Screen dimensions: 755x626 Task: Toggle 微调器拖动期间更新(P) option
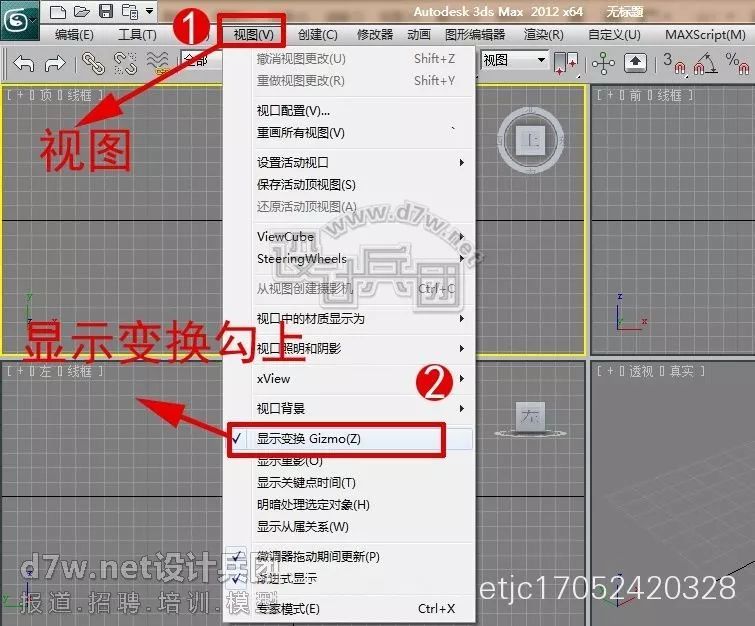click(x=349, y=557)
